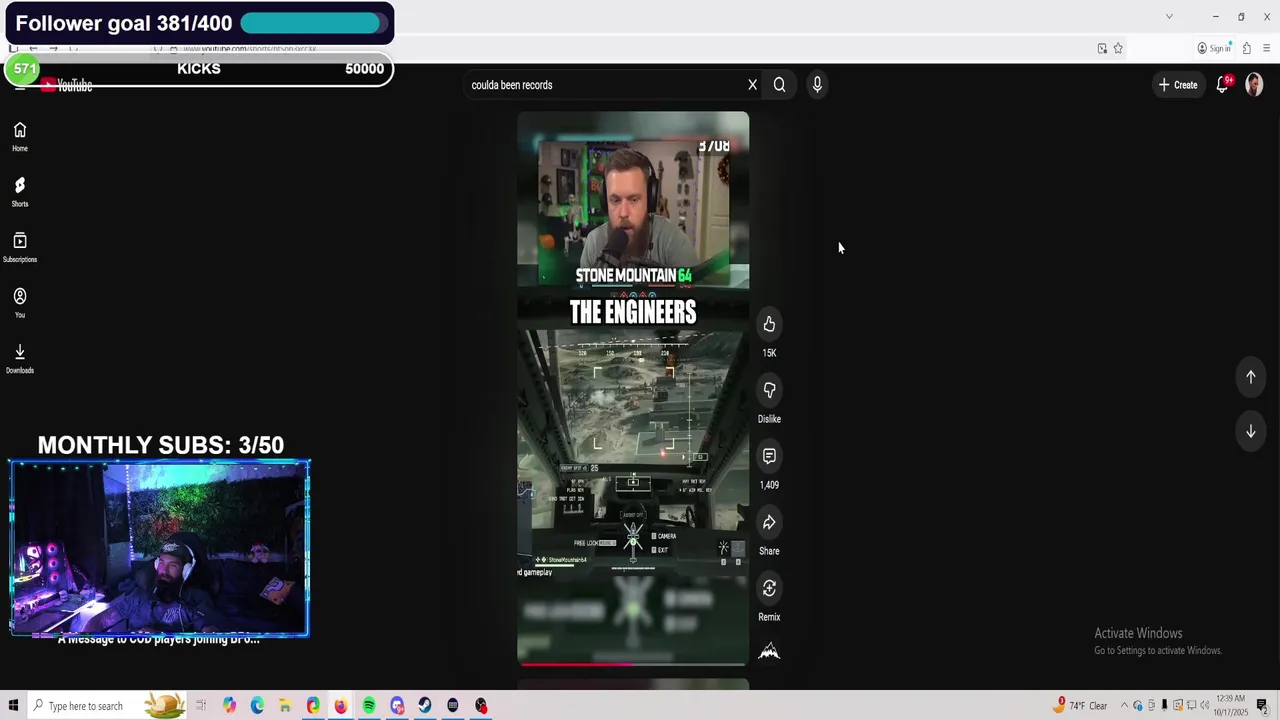
Task: Click the YouTube logo
Action: (66, 86)
